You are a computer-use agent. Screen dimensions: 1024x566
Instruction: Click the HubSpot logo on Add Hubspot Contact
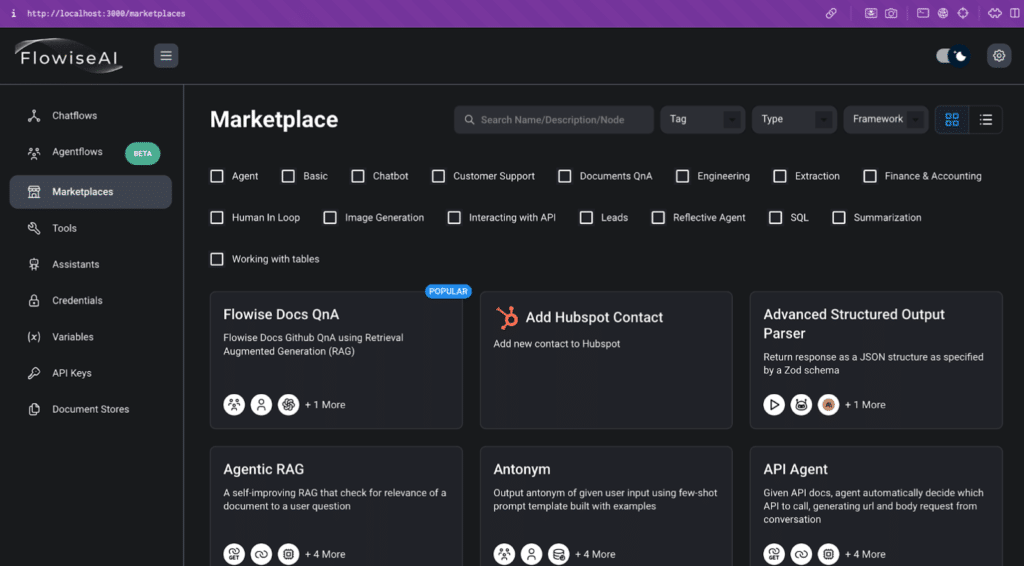[x=507, y=317]
